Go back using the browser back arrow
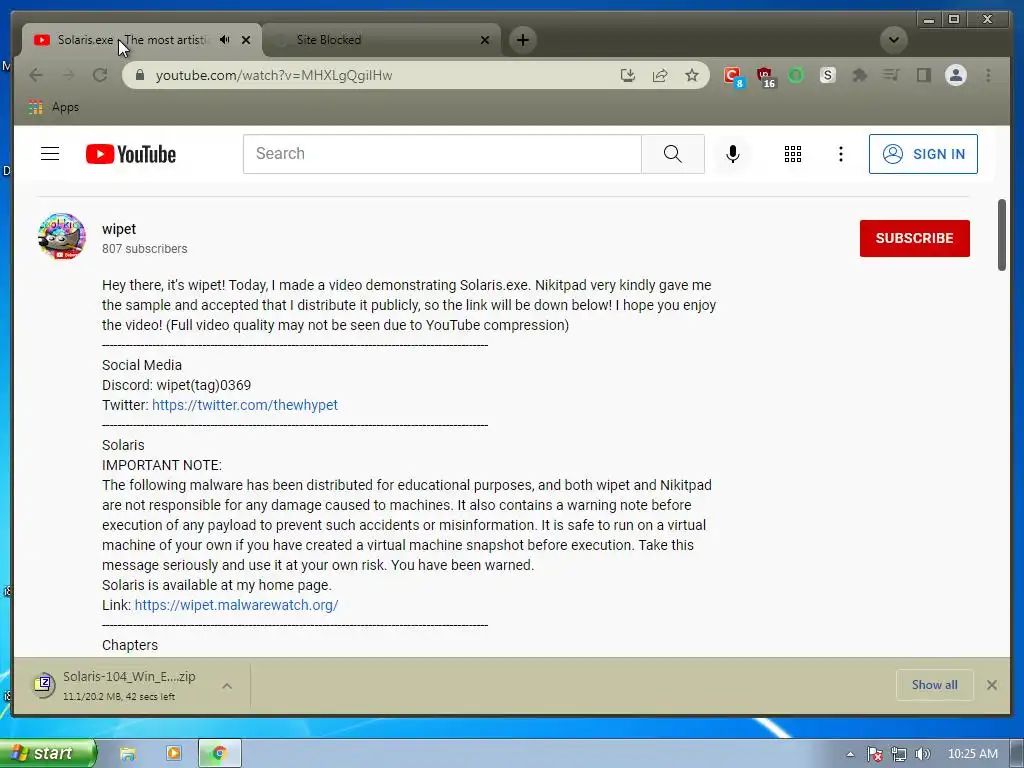This screenshot has width=1024, height=768. click(x=36, y=75)
